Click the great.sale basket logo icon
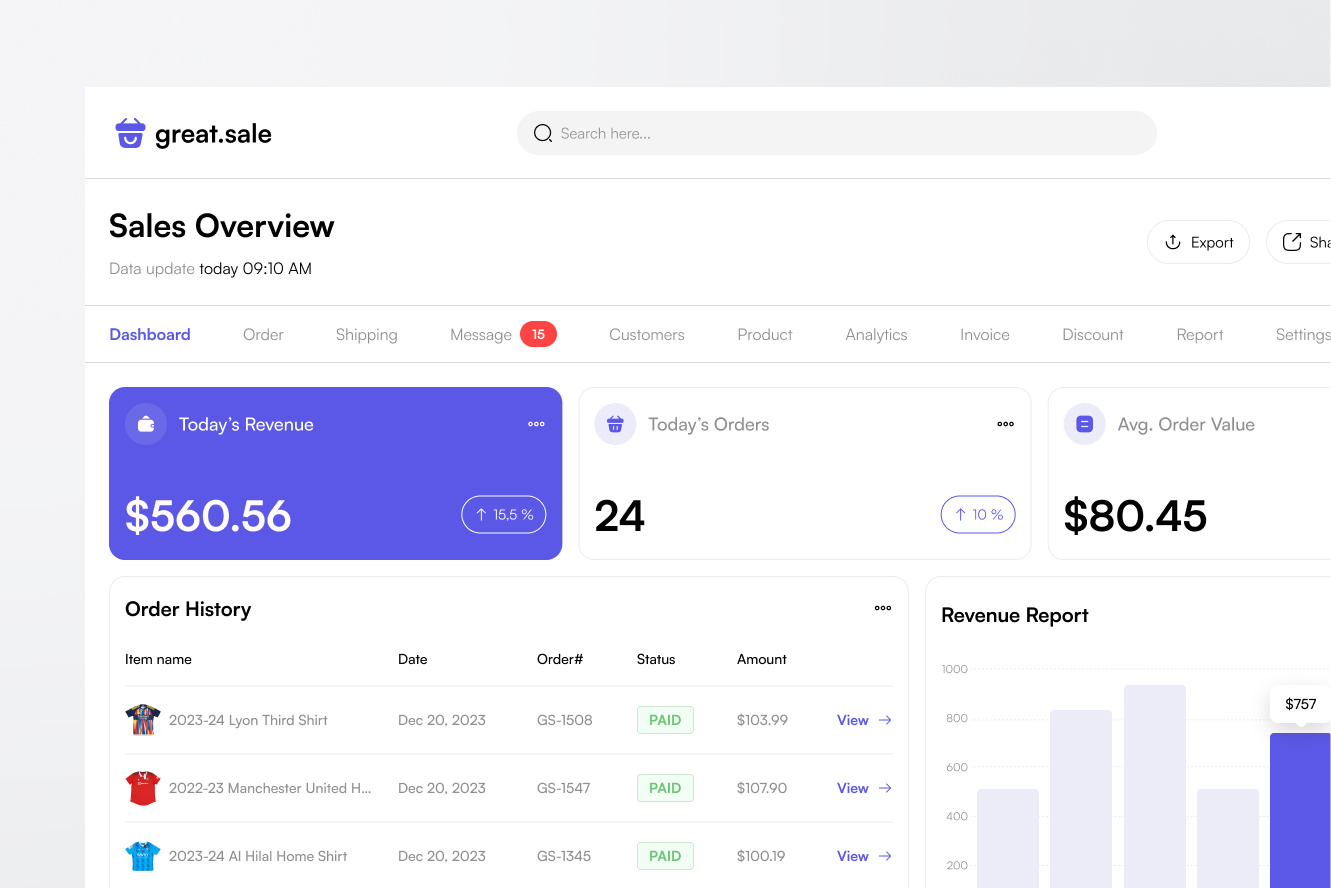This screenshot has width=1331, height=888. coord(129,132)
